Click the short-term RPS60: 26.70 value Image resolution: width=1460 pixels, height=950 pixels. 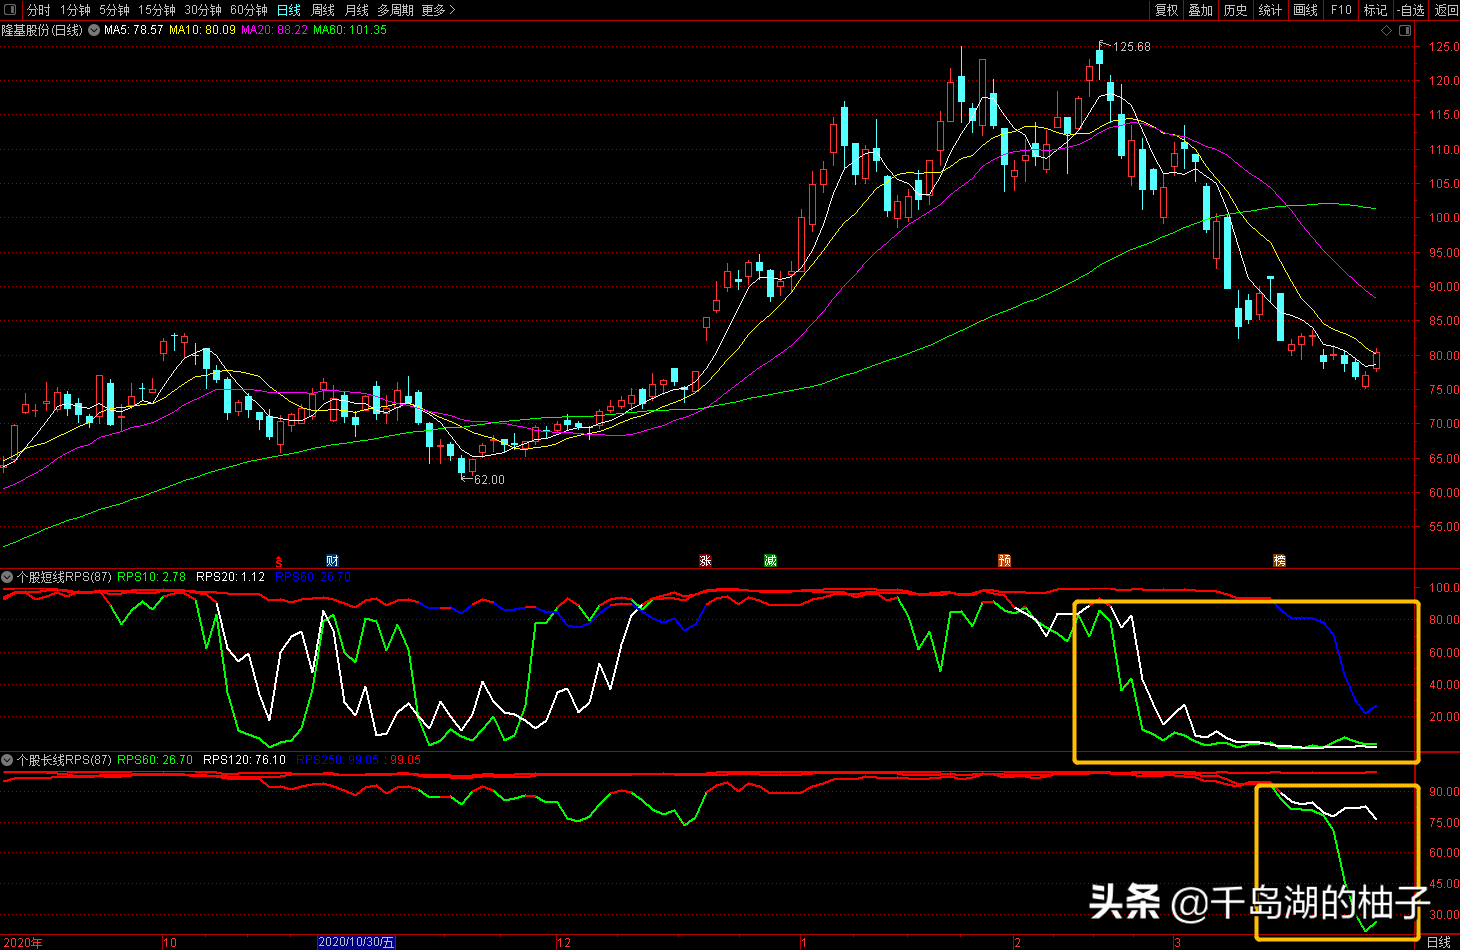(x=313, y=577)
